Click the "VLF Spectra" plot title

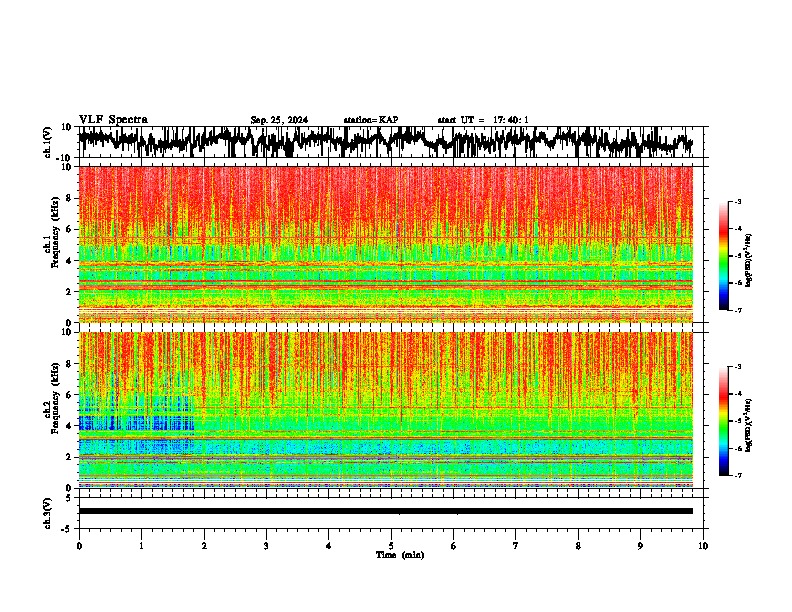point(113,120)
